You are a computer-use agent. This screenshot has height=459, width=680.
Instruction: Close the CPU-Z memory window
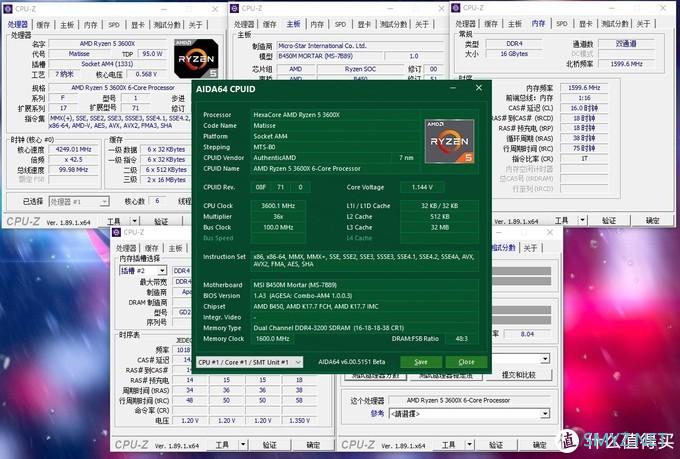[663, 8]
